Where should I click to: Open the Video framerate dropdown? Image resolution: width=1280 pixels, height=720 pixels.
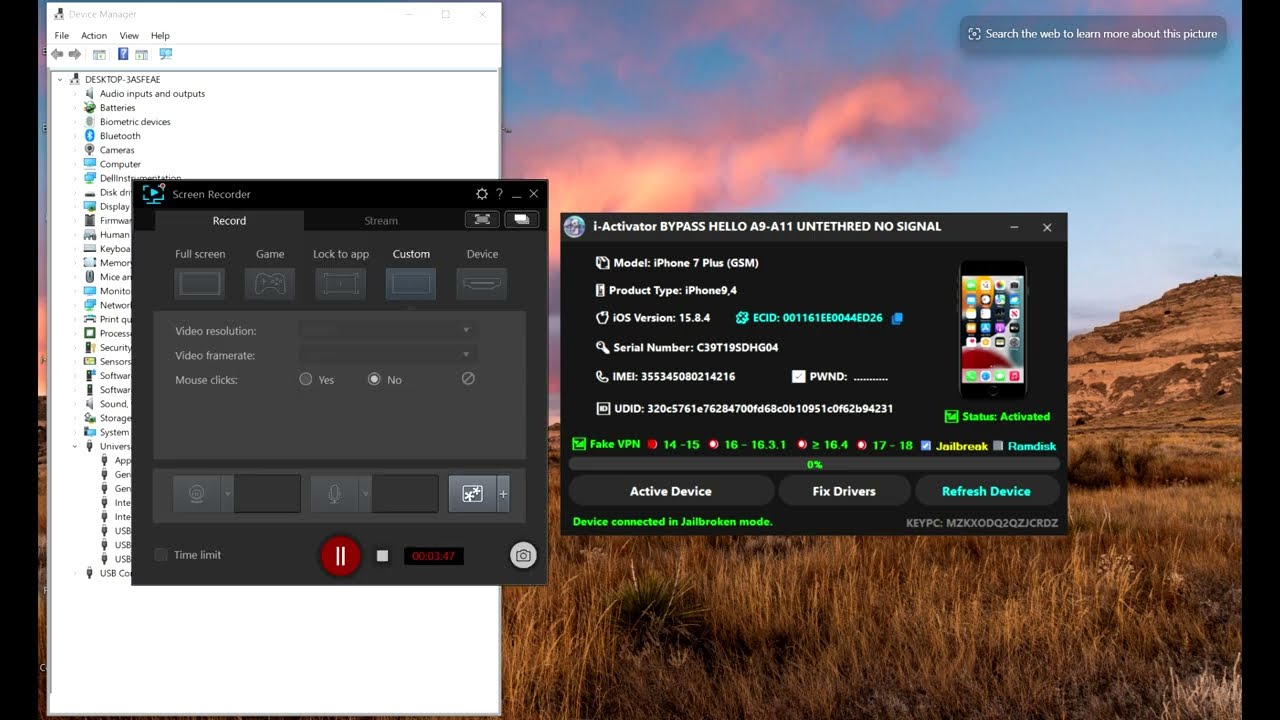tap(388, 354)
